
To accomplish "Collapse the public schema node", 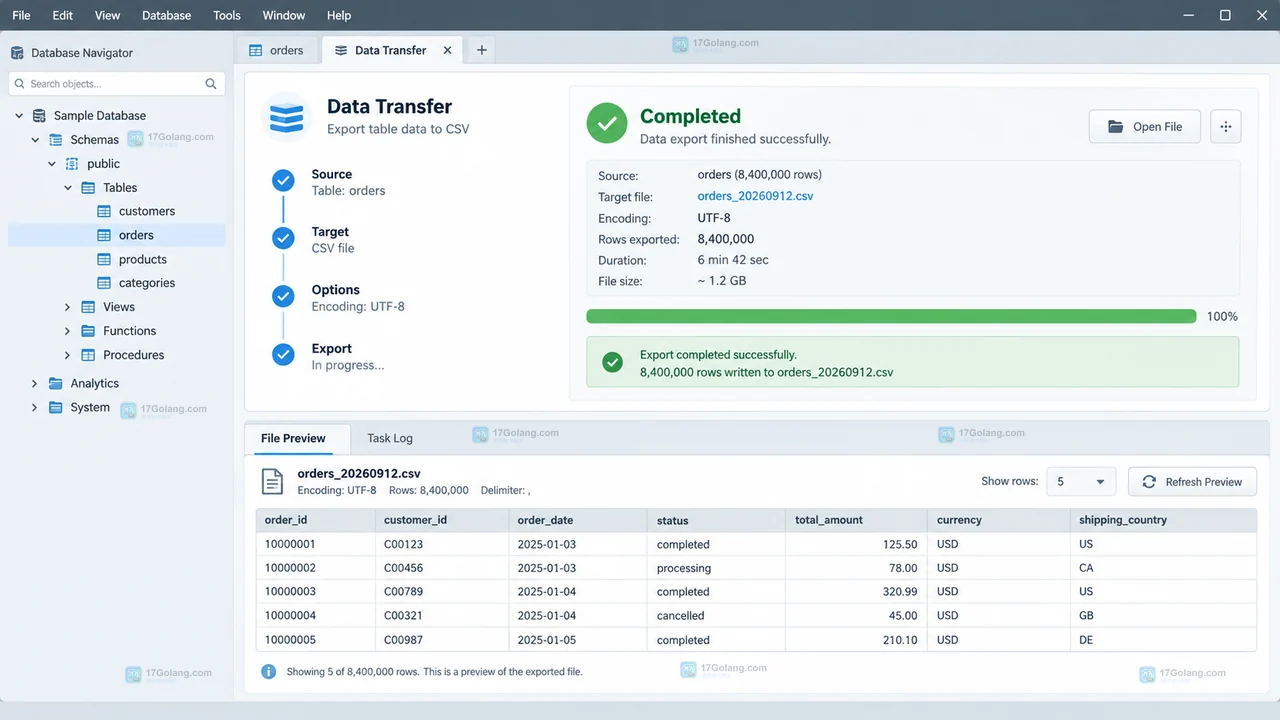I will 52,164.
